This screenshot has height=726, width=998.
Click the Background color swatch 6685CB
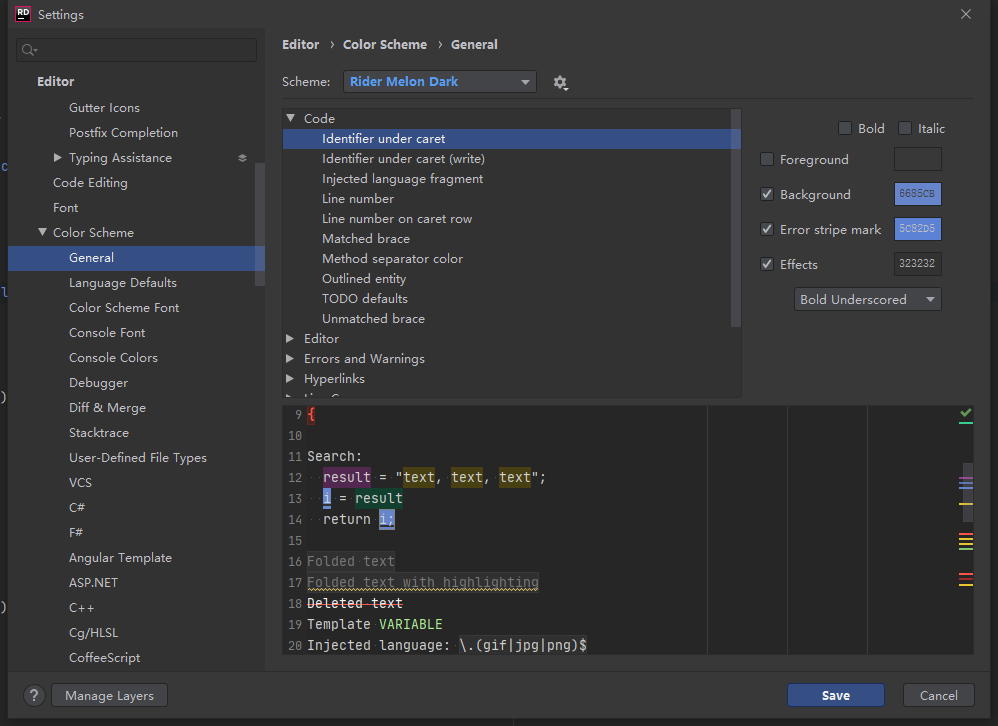pyautogui.click(x=917, y=194)
